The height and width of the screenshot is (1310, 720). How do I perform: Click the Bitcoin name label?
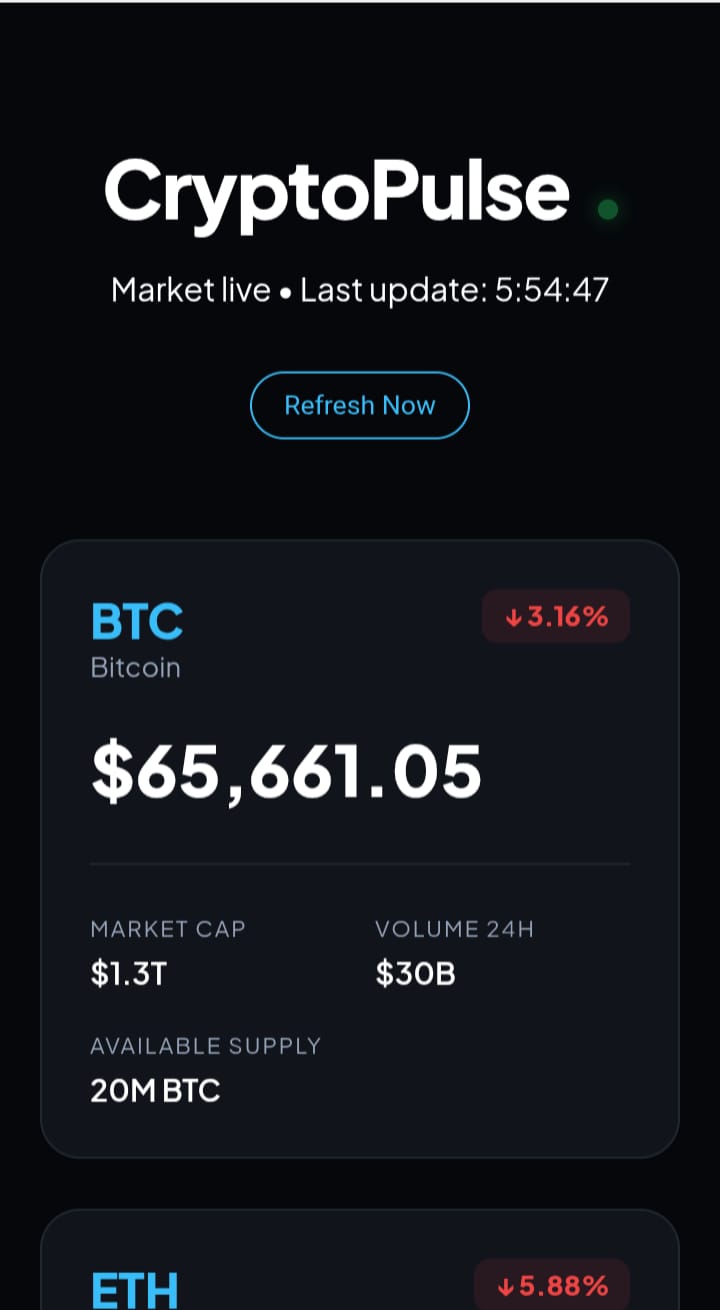tap(136, 667)
